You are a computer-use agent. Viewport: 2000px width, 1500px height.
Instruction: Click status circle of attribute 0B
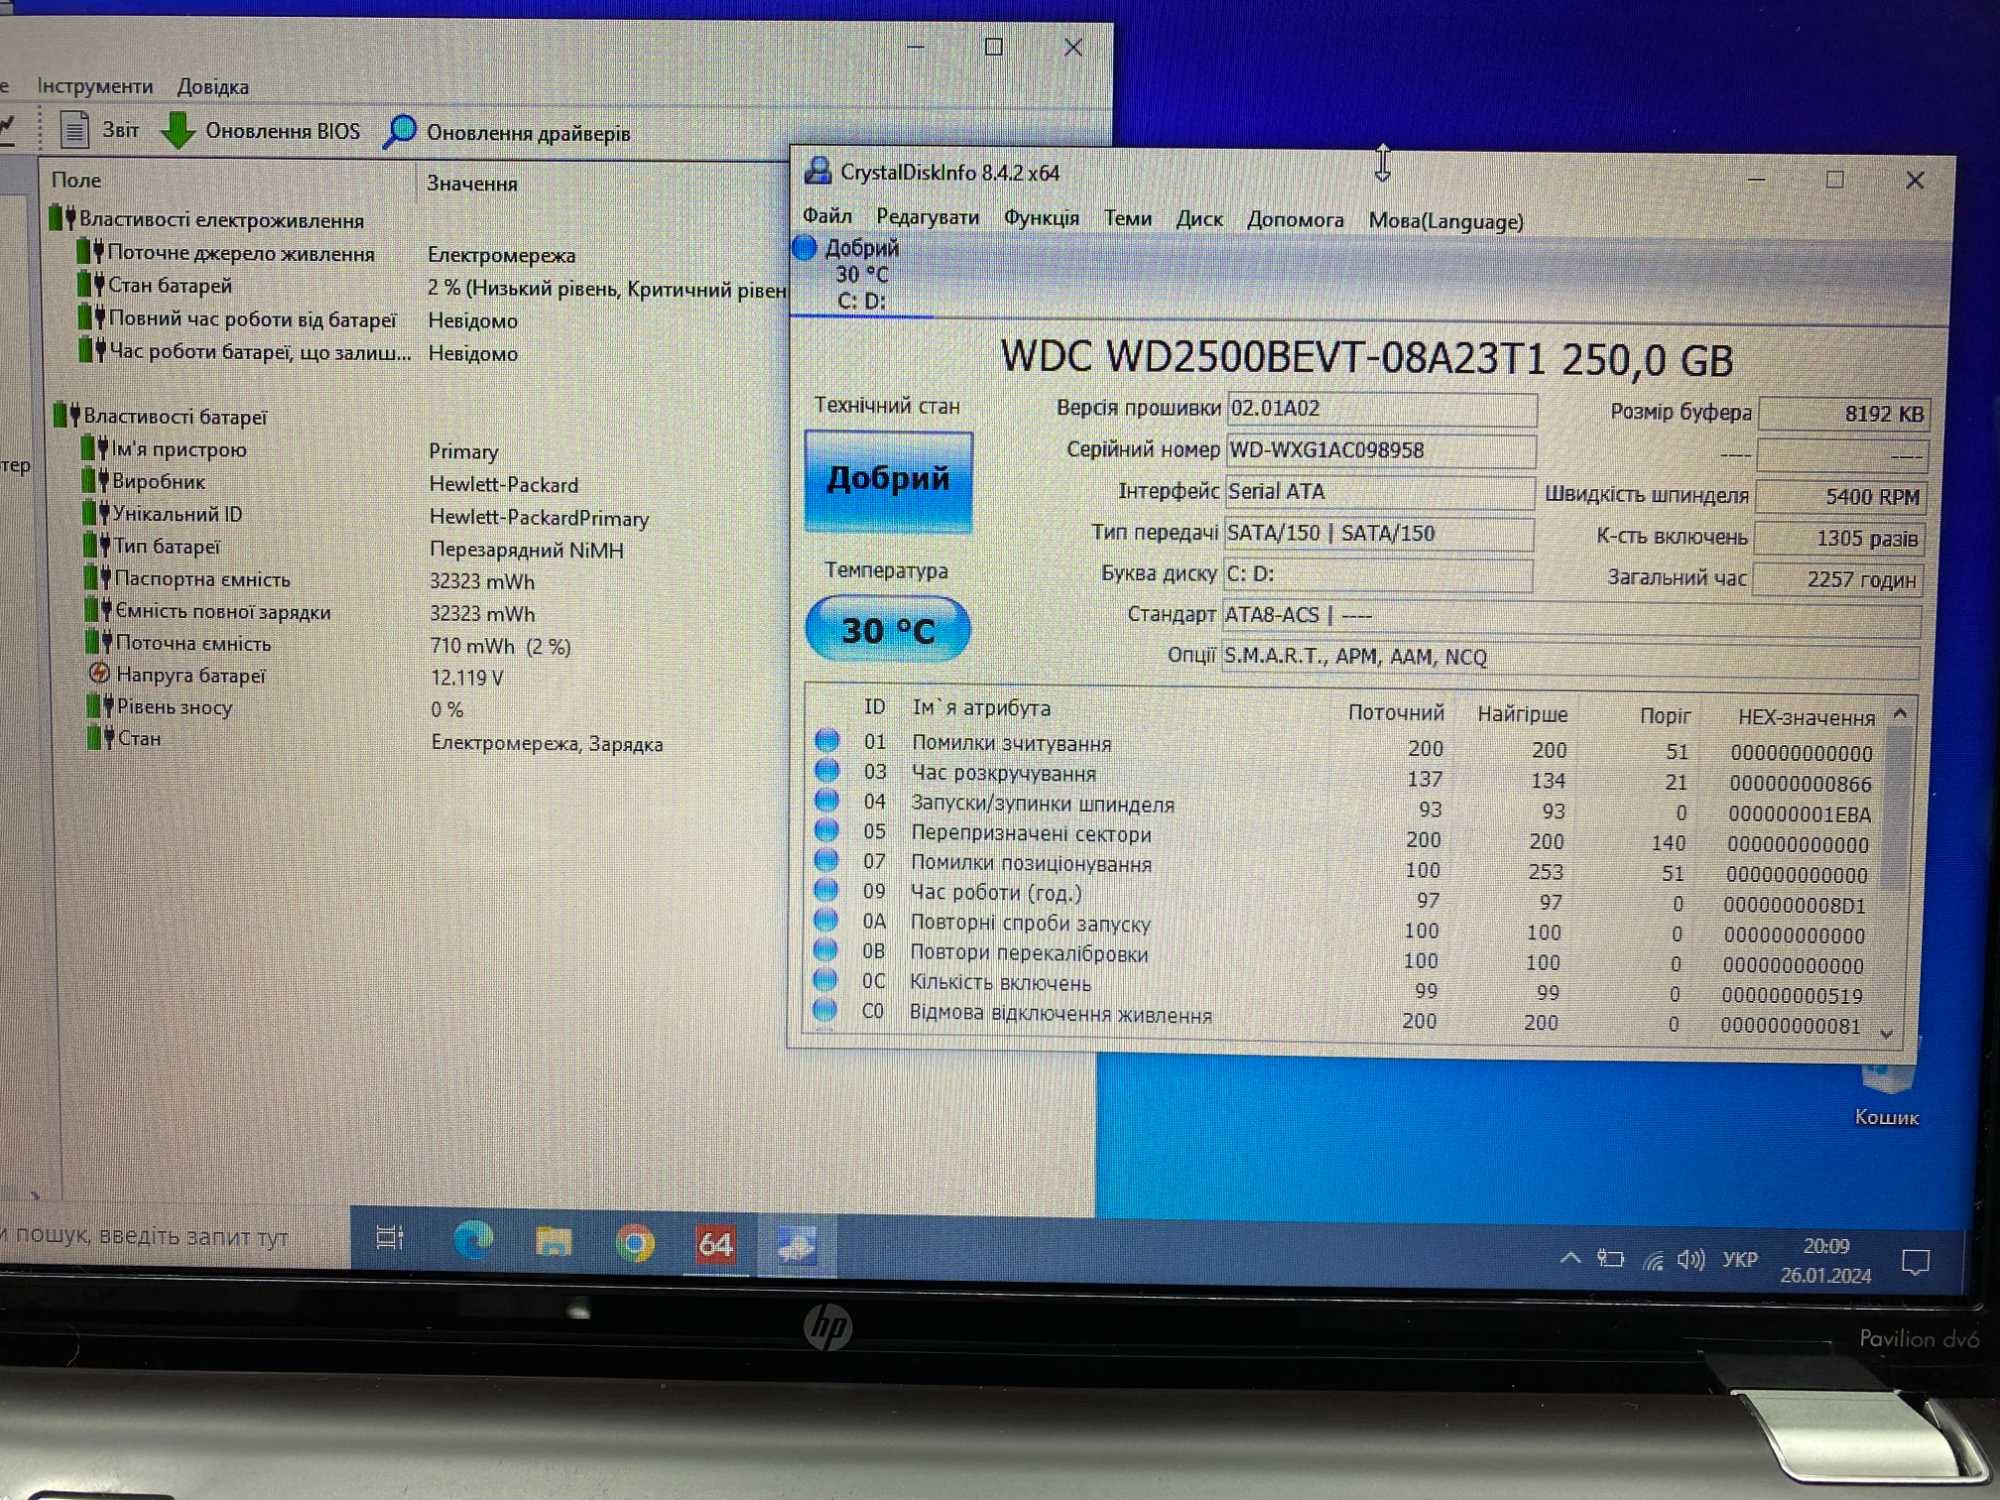coord(825,950)
